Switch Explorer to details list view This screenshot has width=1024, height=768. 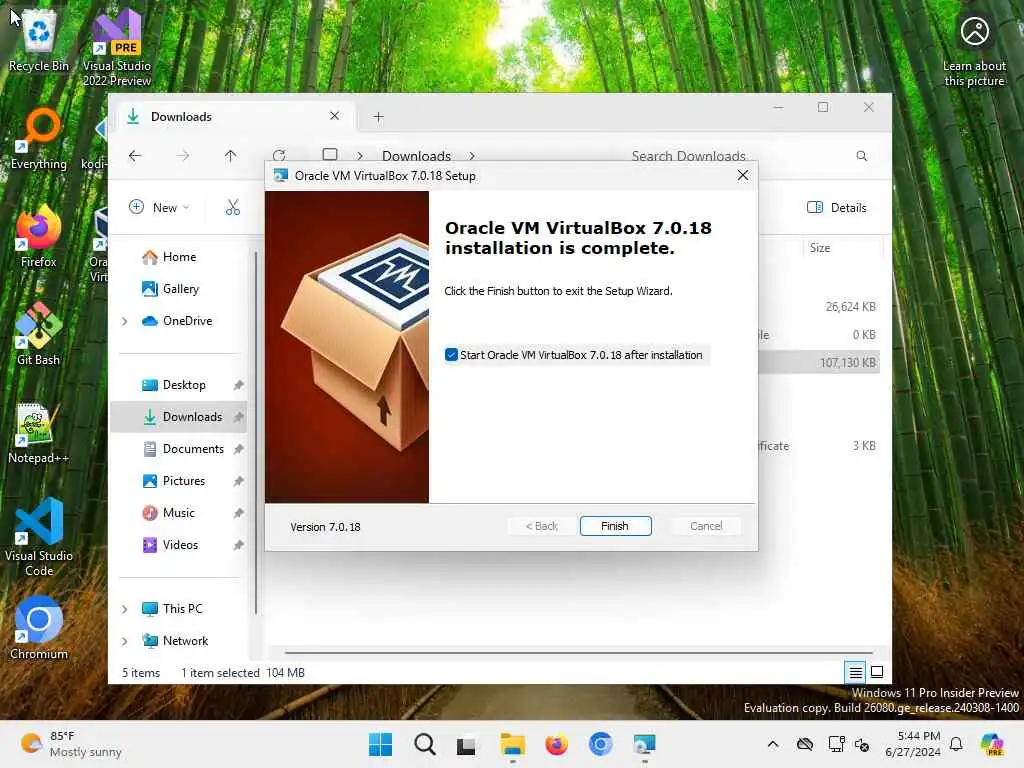(855, 671)
